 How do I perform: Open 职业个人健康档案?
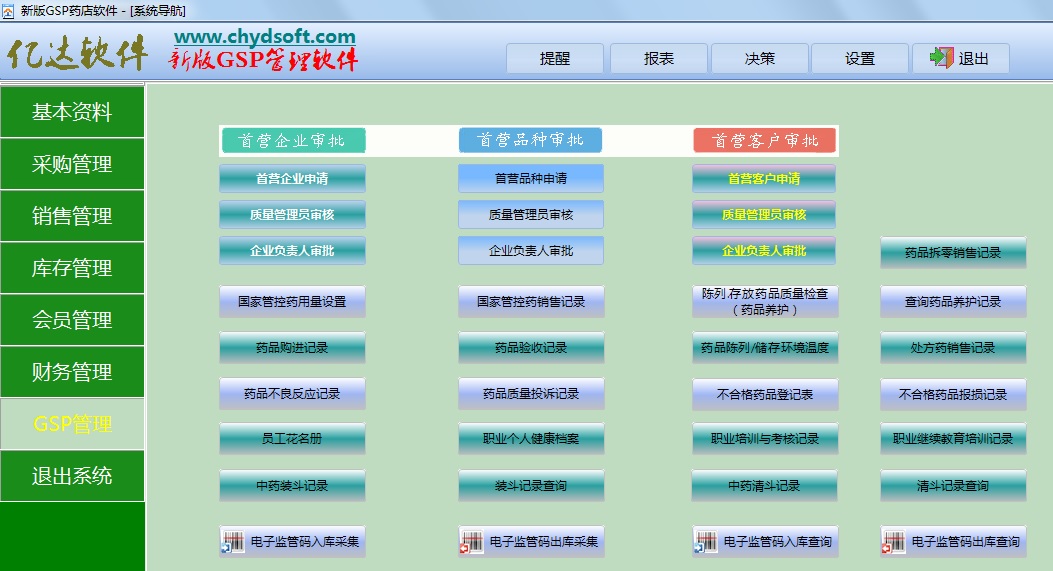531,439
